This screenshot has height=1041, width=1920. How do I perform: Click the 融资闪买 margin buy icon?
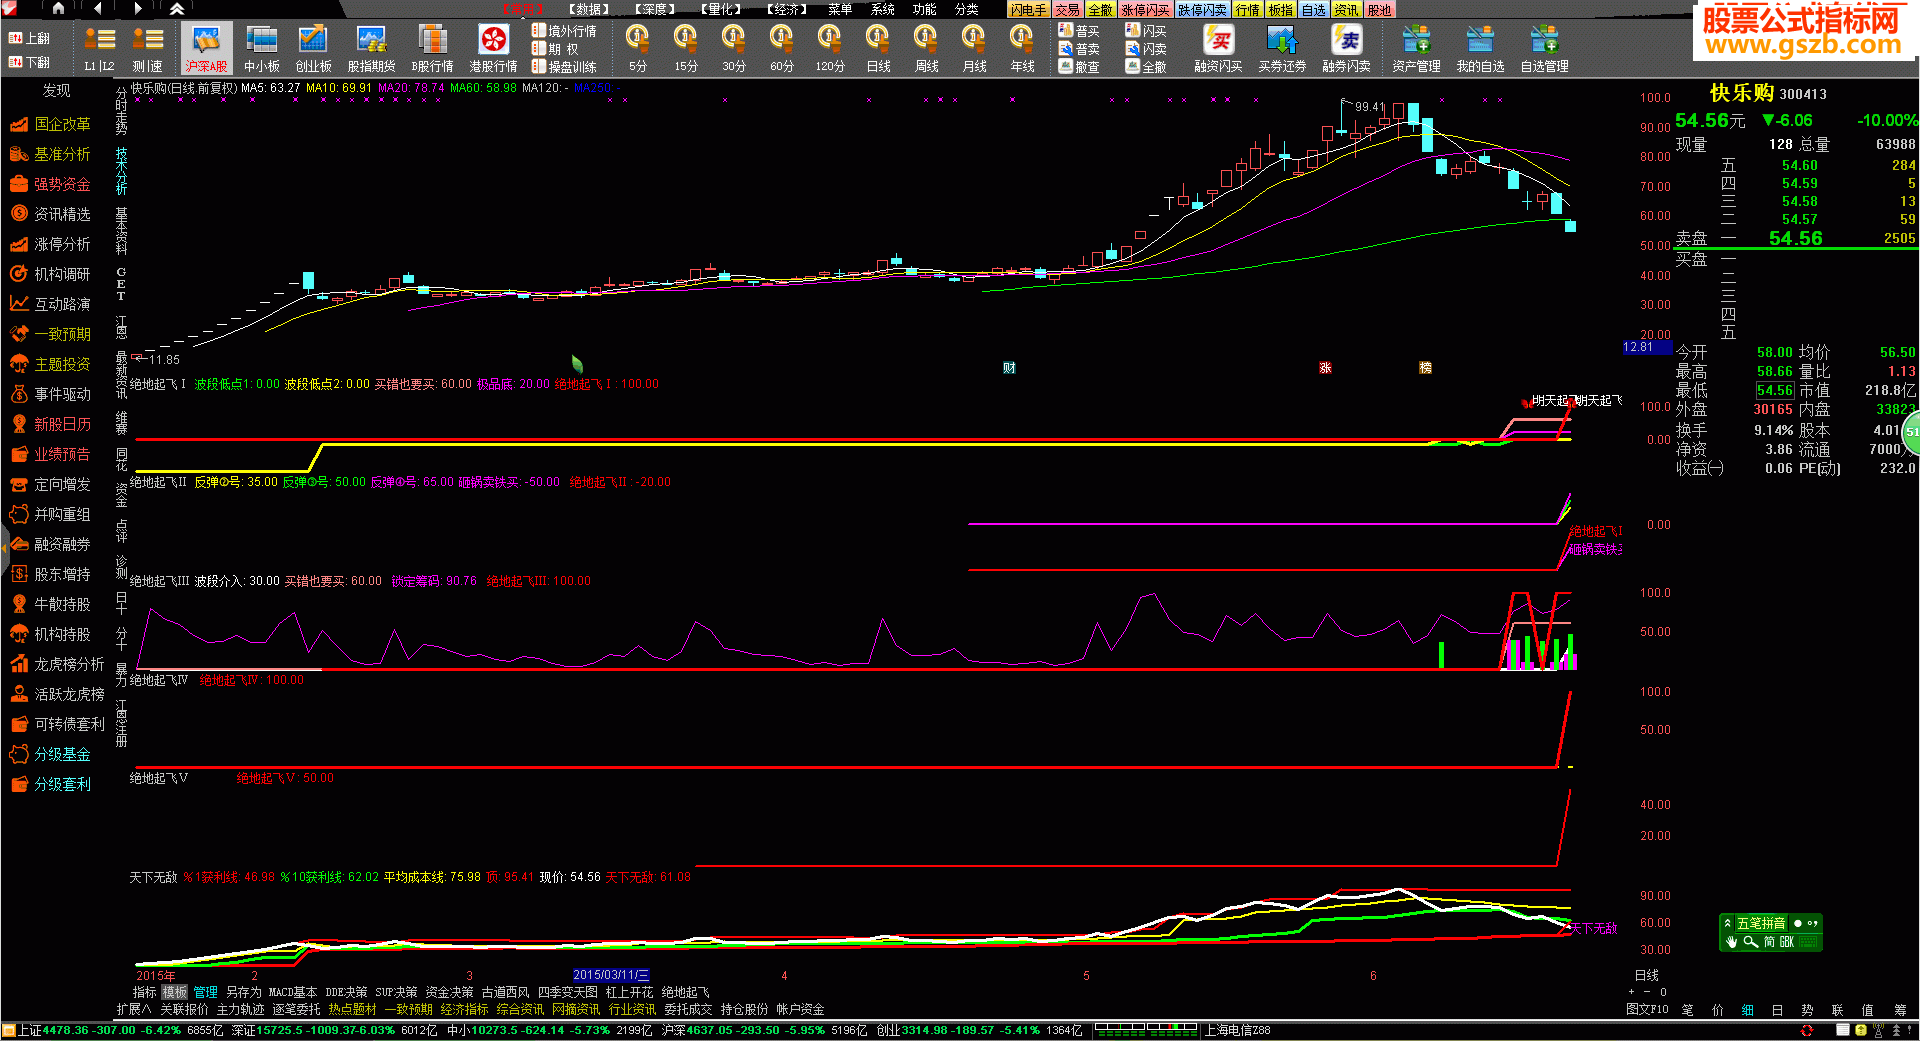coord(1218,49)
